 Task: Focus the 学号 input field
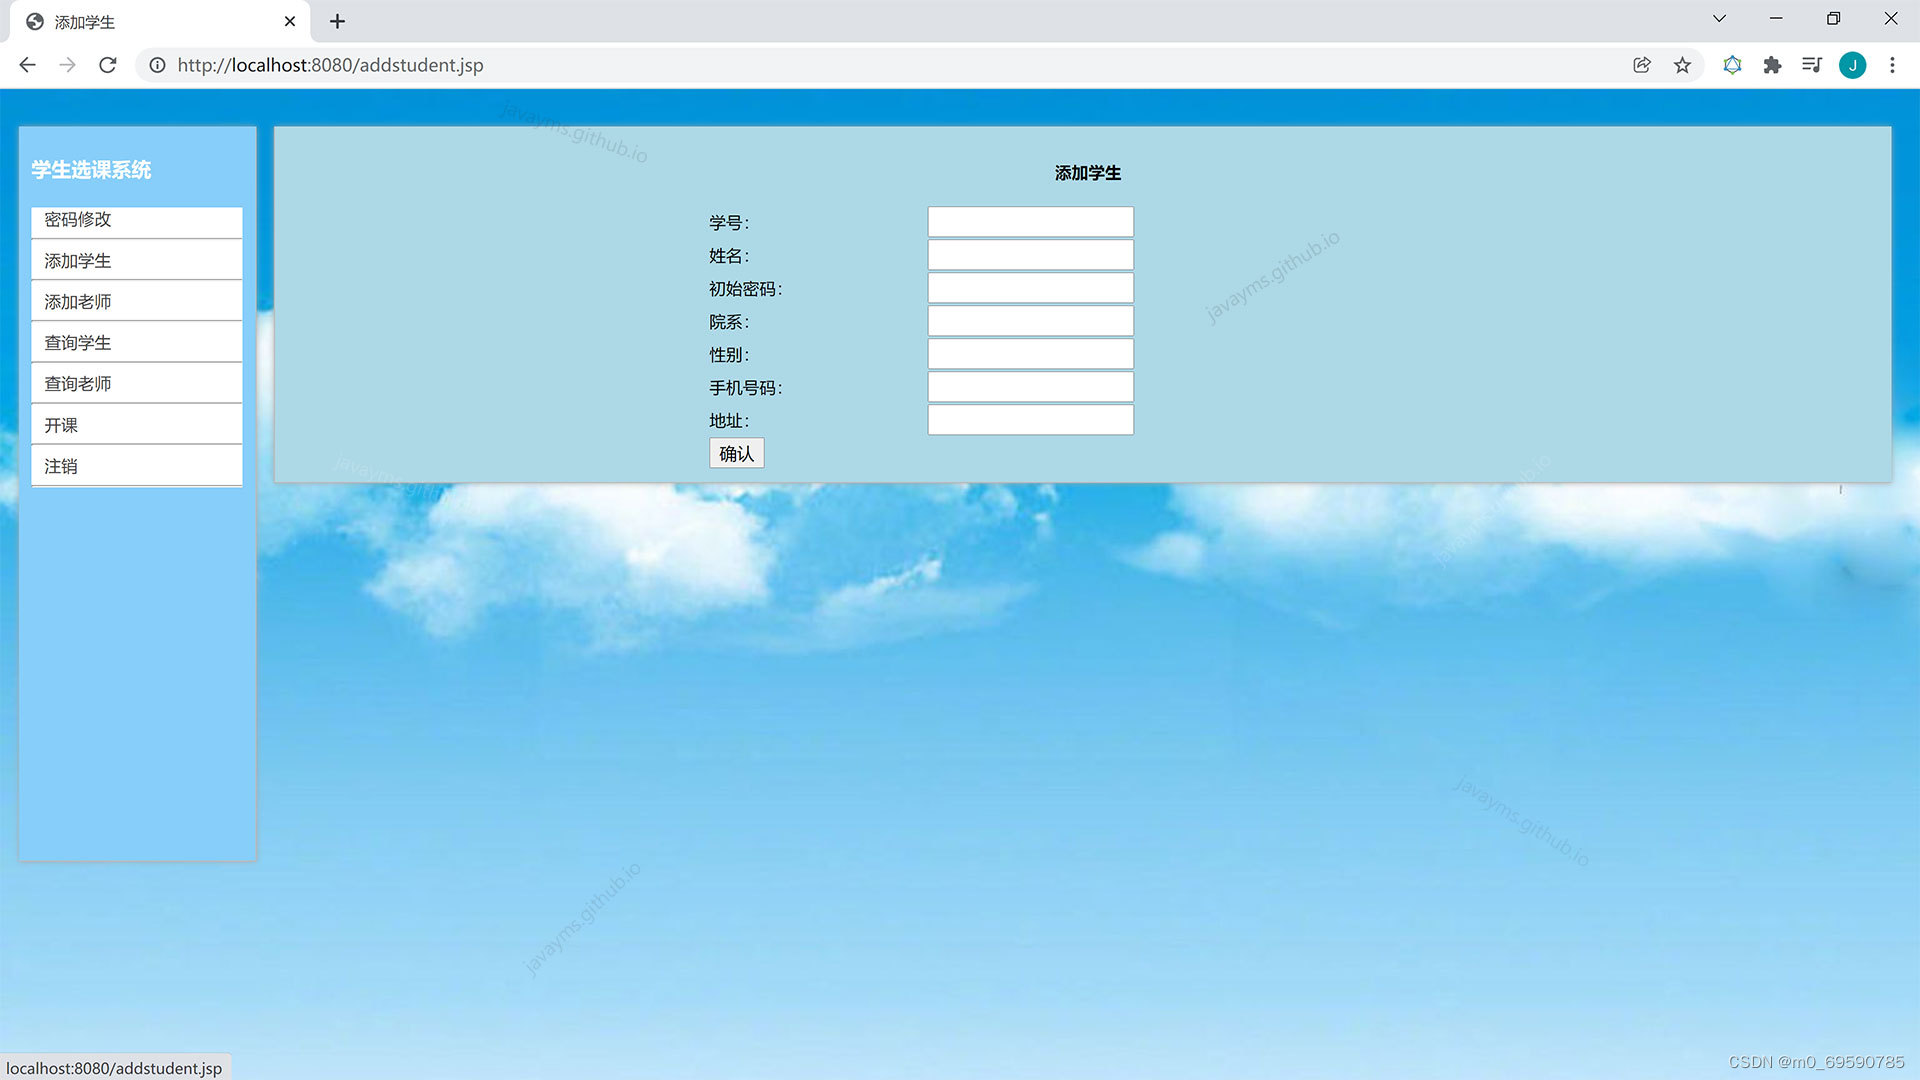pos(1030,222)
